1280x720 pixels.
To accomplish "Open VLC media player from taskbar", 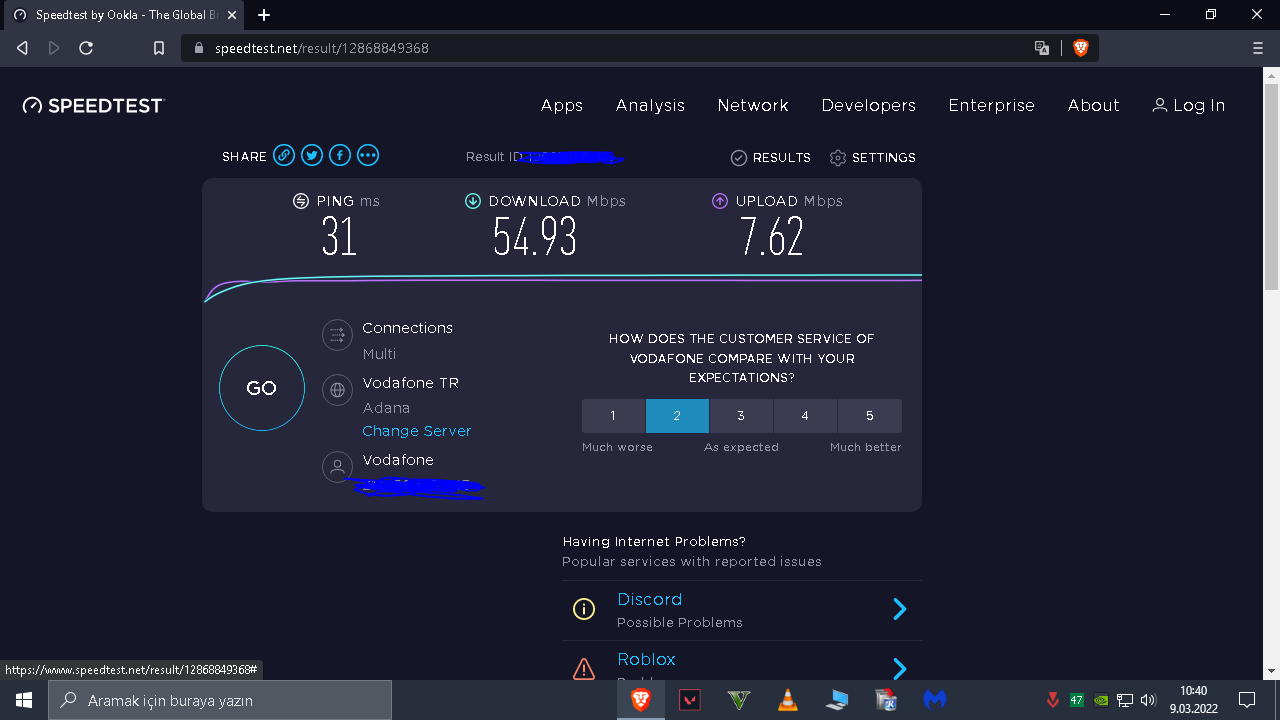I will click(x=788, y=700).
